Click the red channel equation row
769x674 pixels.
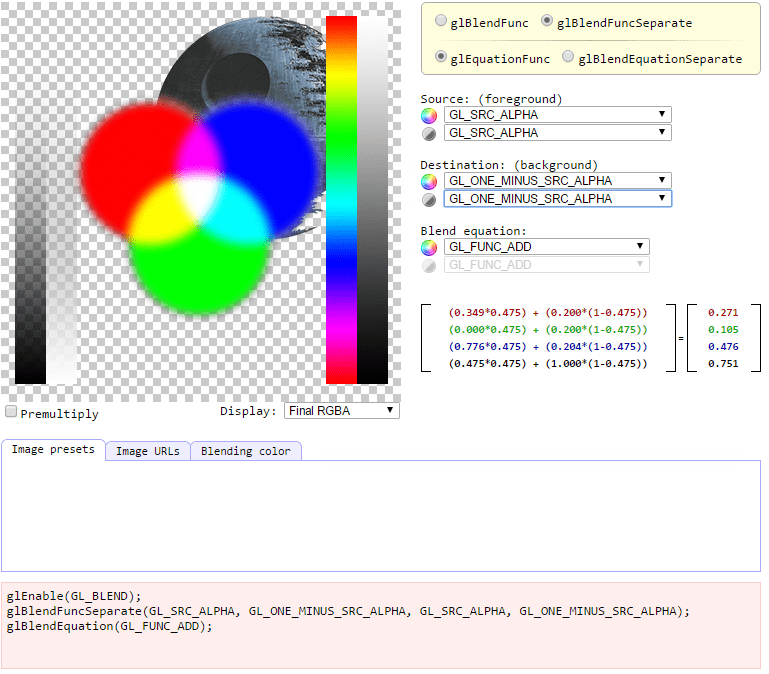pos(548,313)
